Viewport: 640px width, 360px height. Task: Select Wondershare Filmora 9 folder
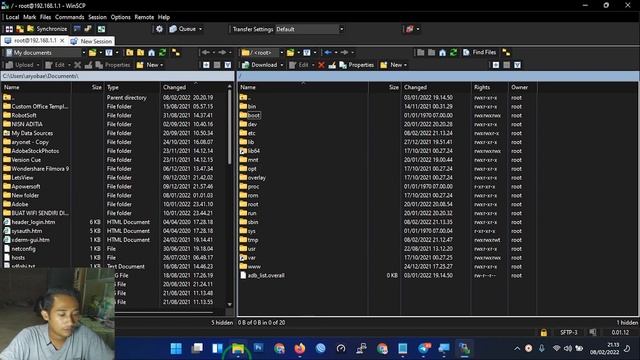(x=40, y=169)
